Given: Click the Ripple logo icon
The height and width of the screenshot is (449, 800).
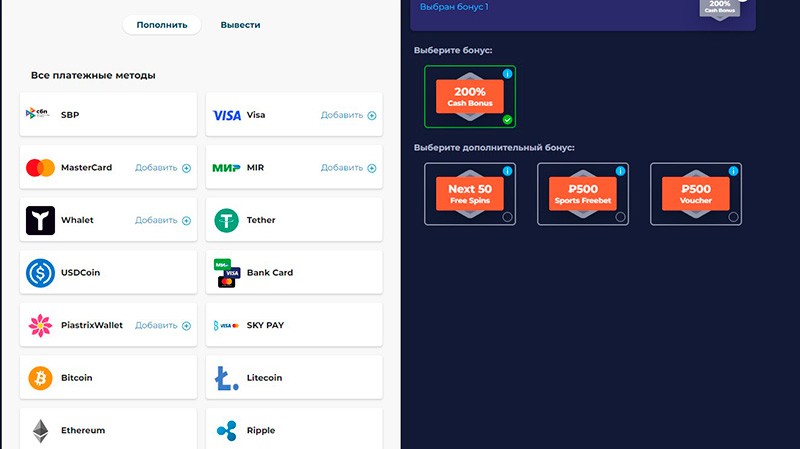Looking at the screenshot, I should (x=227, y=430).
